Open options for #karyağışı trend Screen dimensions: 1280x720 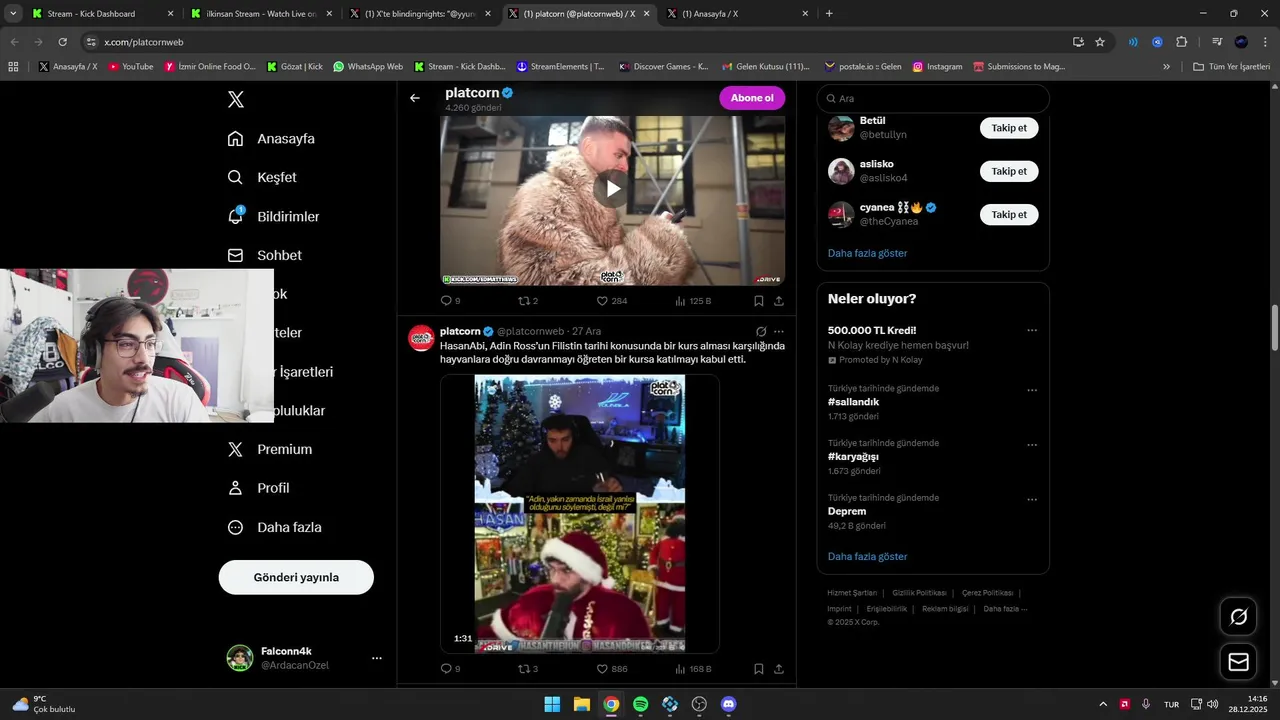coord(1032,445)
